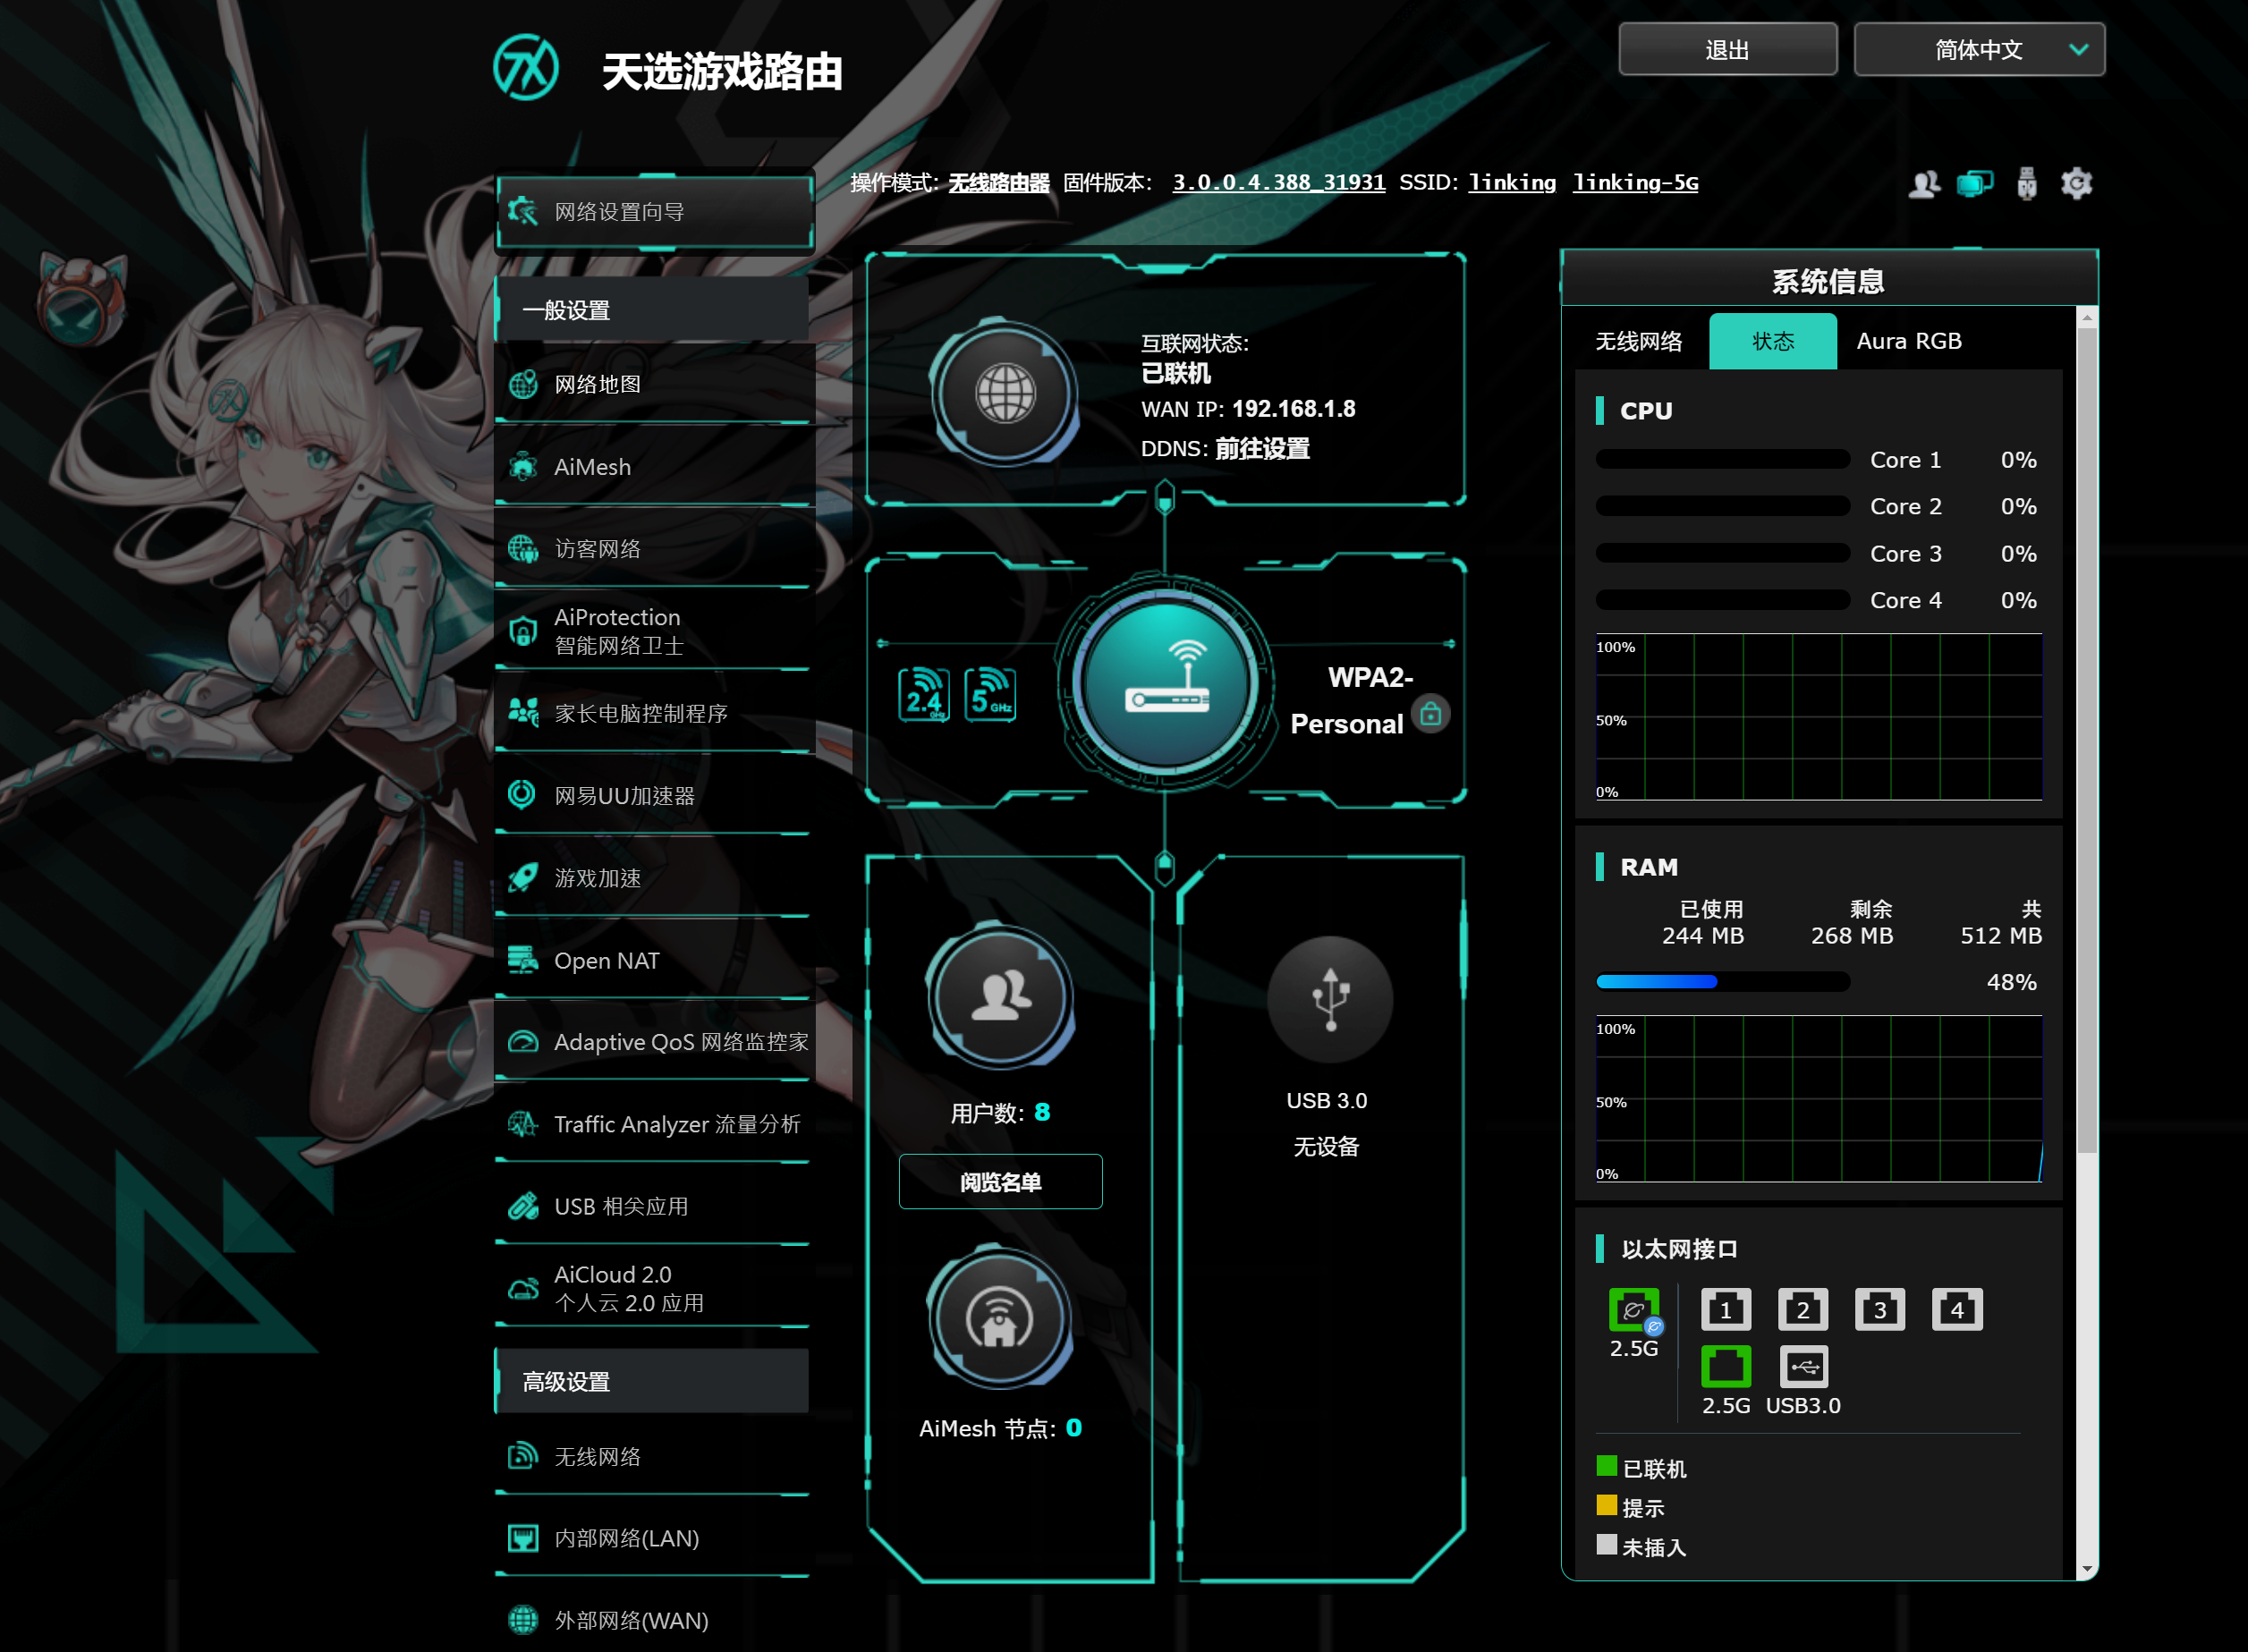Open Adaptive QoS 网络监控家

655,1042
